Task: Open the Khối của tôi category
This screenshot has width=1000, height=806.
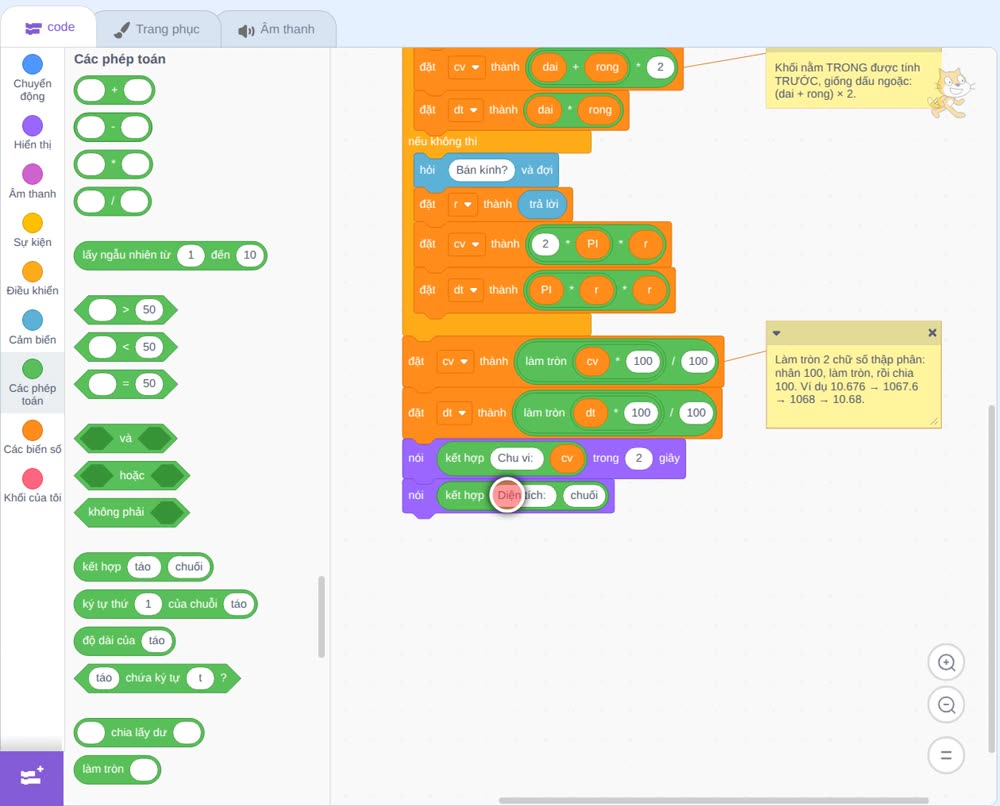Action: tap(32, 485)
